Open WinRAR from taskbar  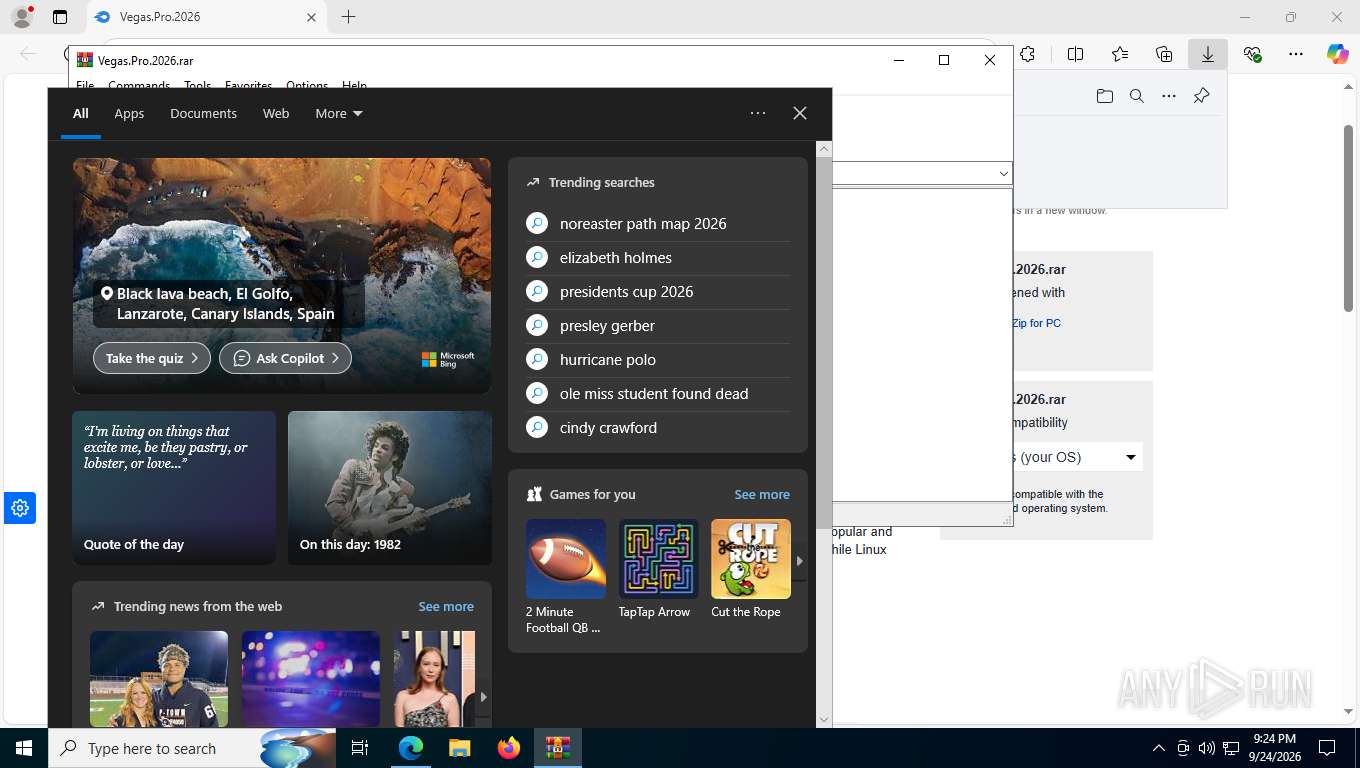[x=558, y=748]
